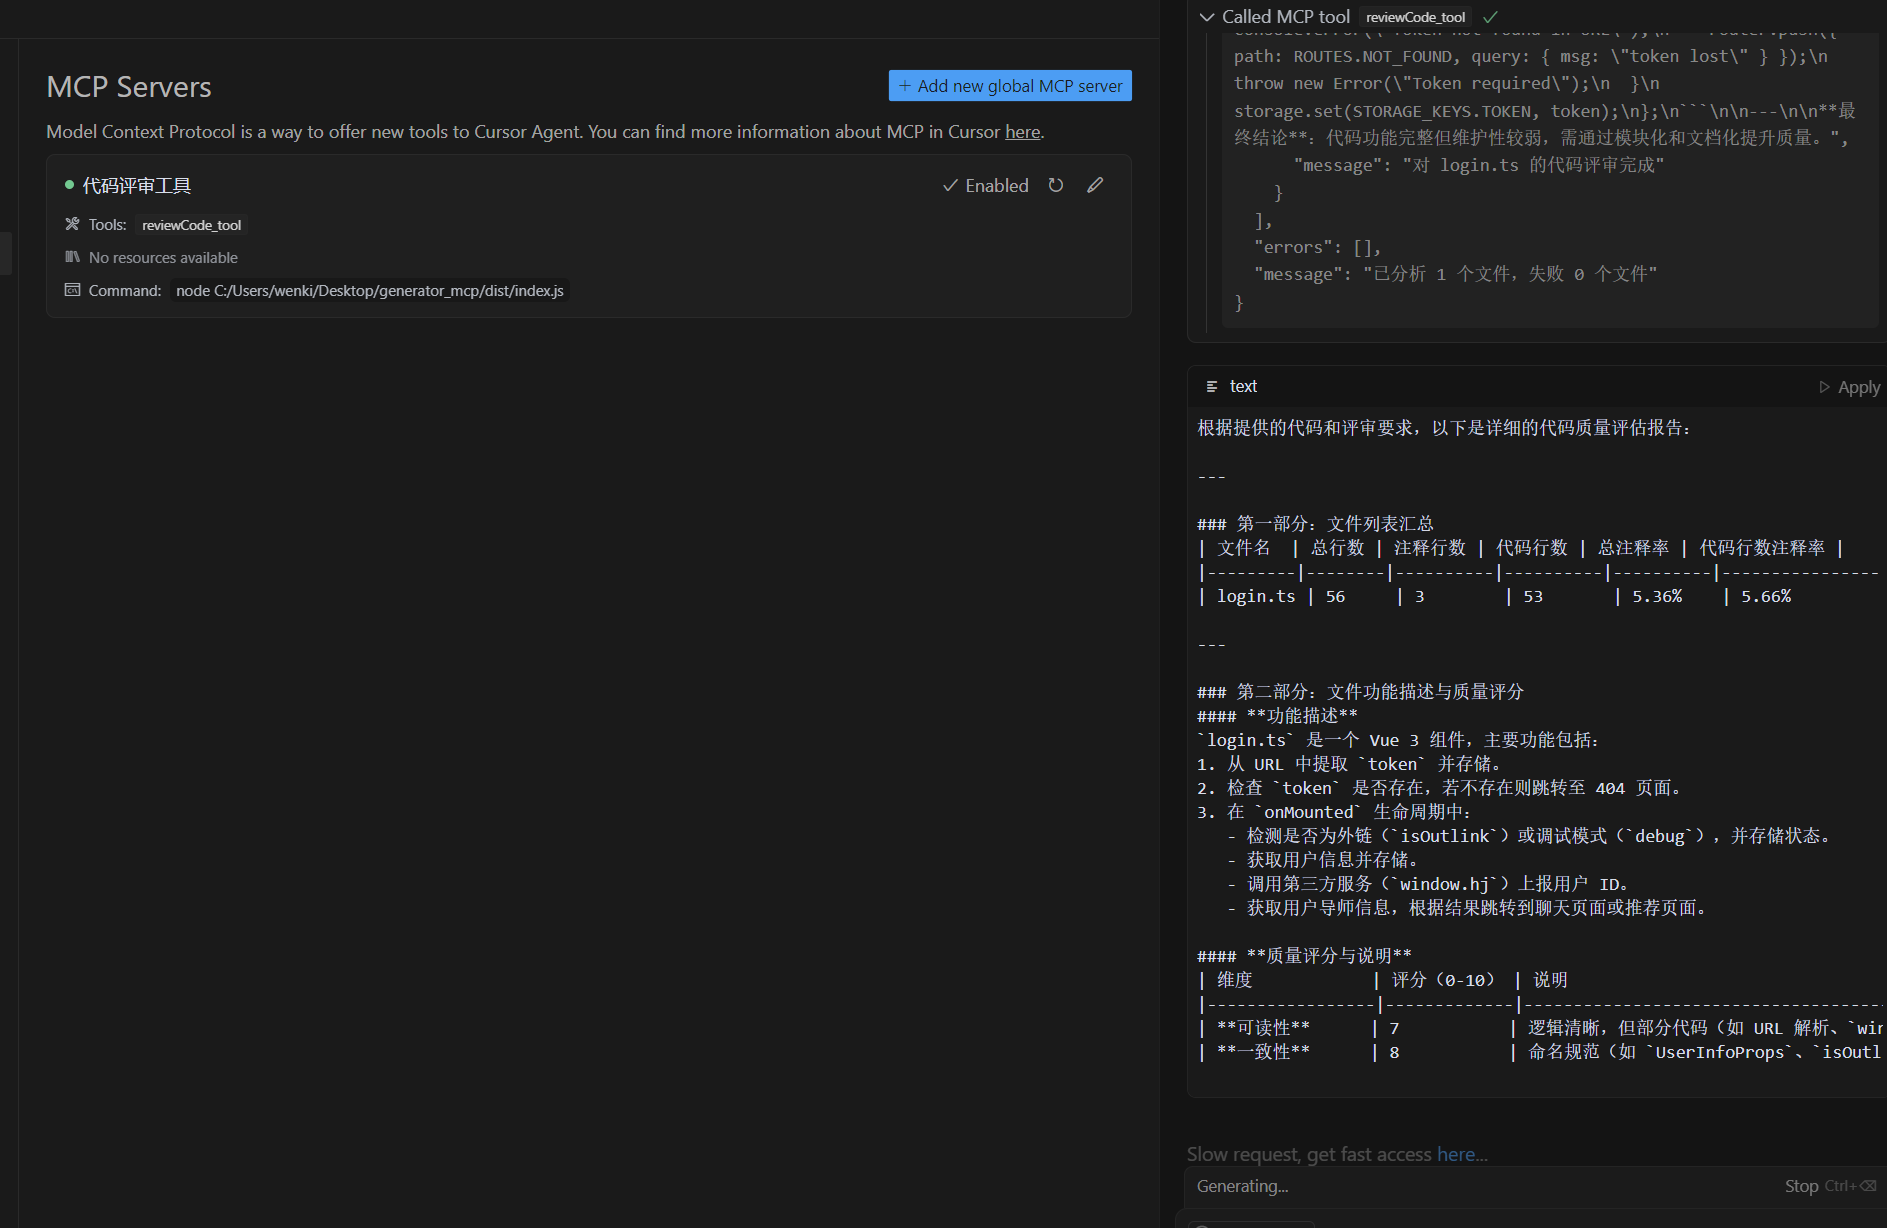Image resolution: width=1887 pixels, height=1228 pixels.
Task: Click the 'Generating...' status text
Action: (x=1242, y=1186)
